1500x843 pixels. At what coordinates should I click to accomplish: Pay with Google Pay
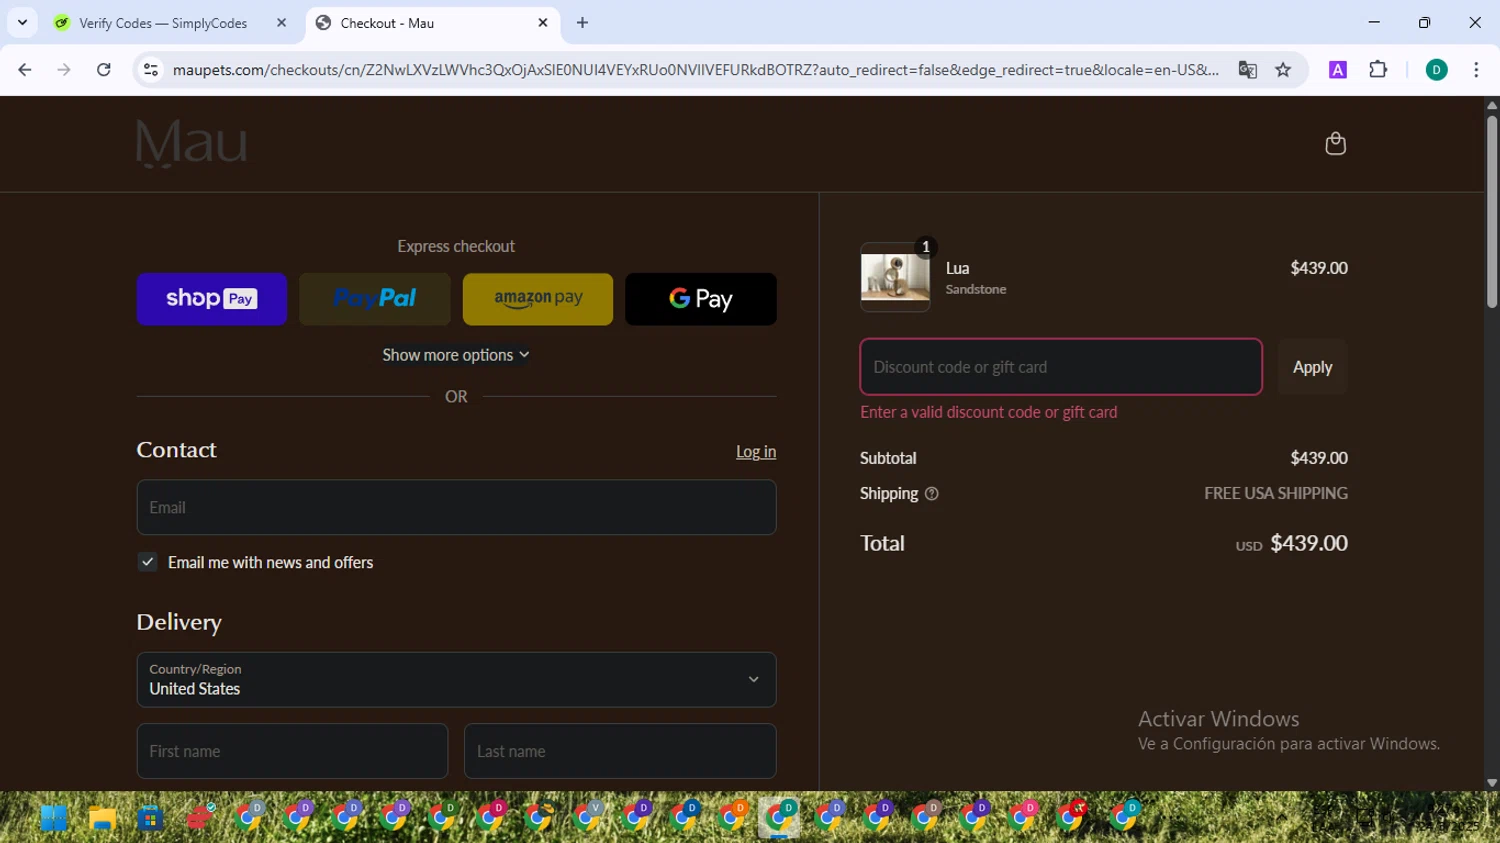point(701,299)
